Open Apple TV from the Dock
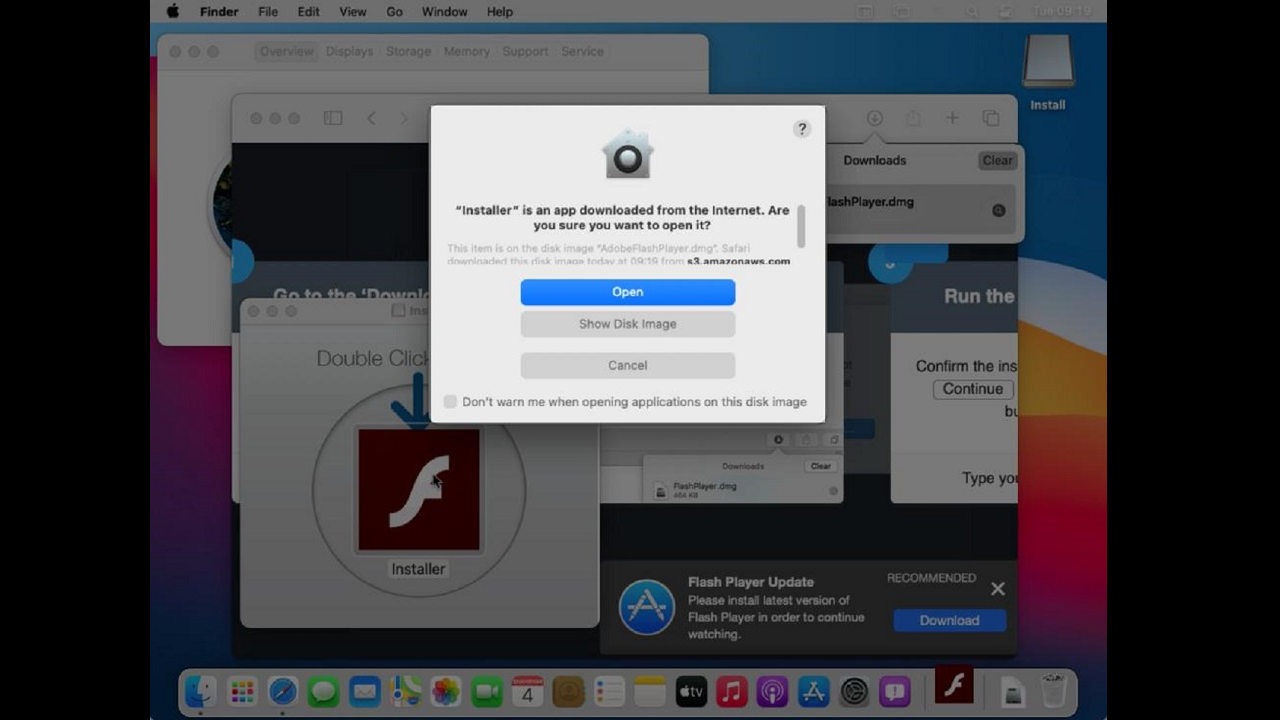The width and height of the screenshot is (1280, 720). 691,691
